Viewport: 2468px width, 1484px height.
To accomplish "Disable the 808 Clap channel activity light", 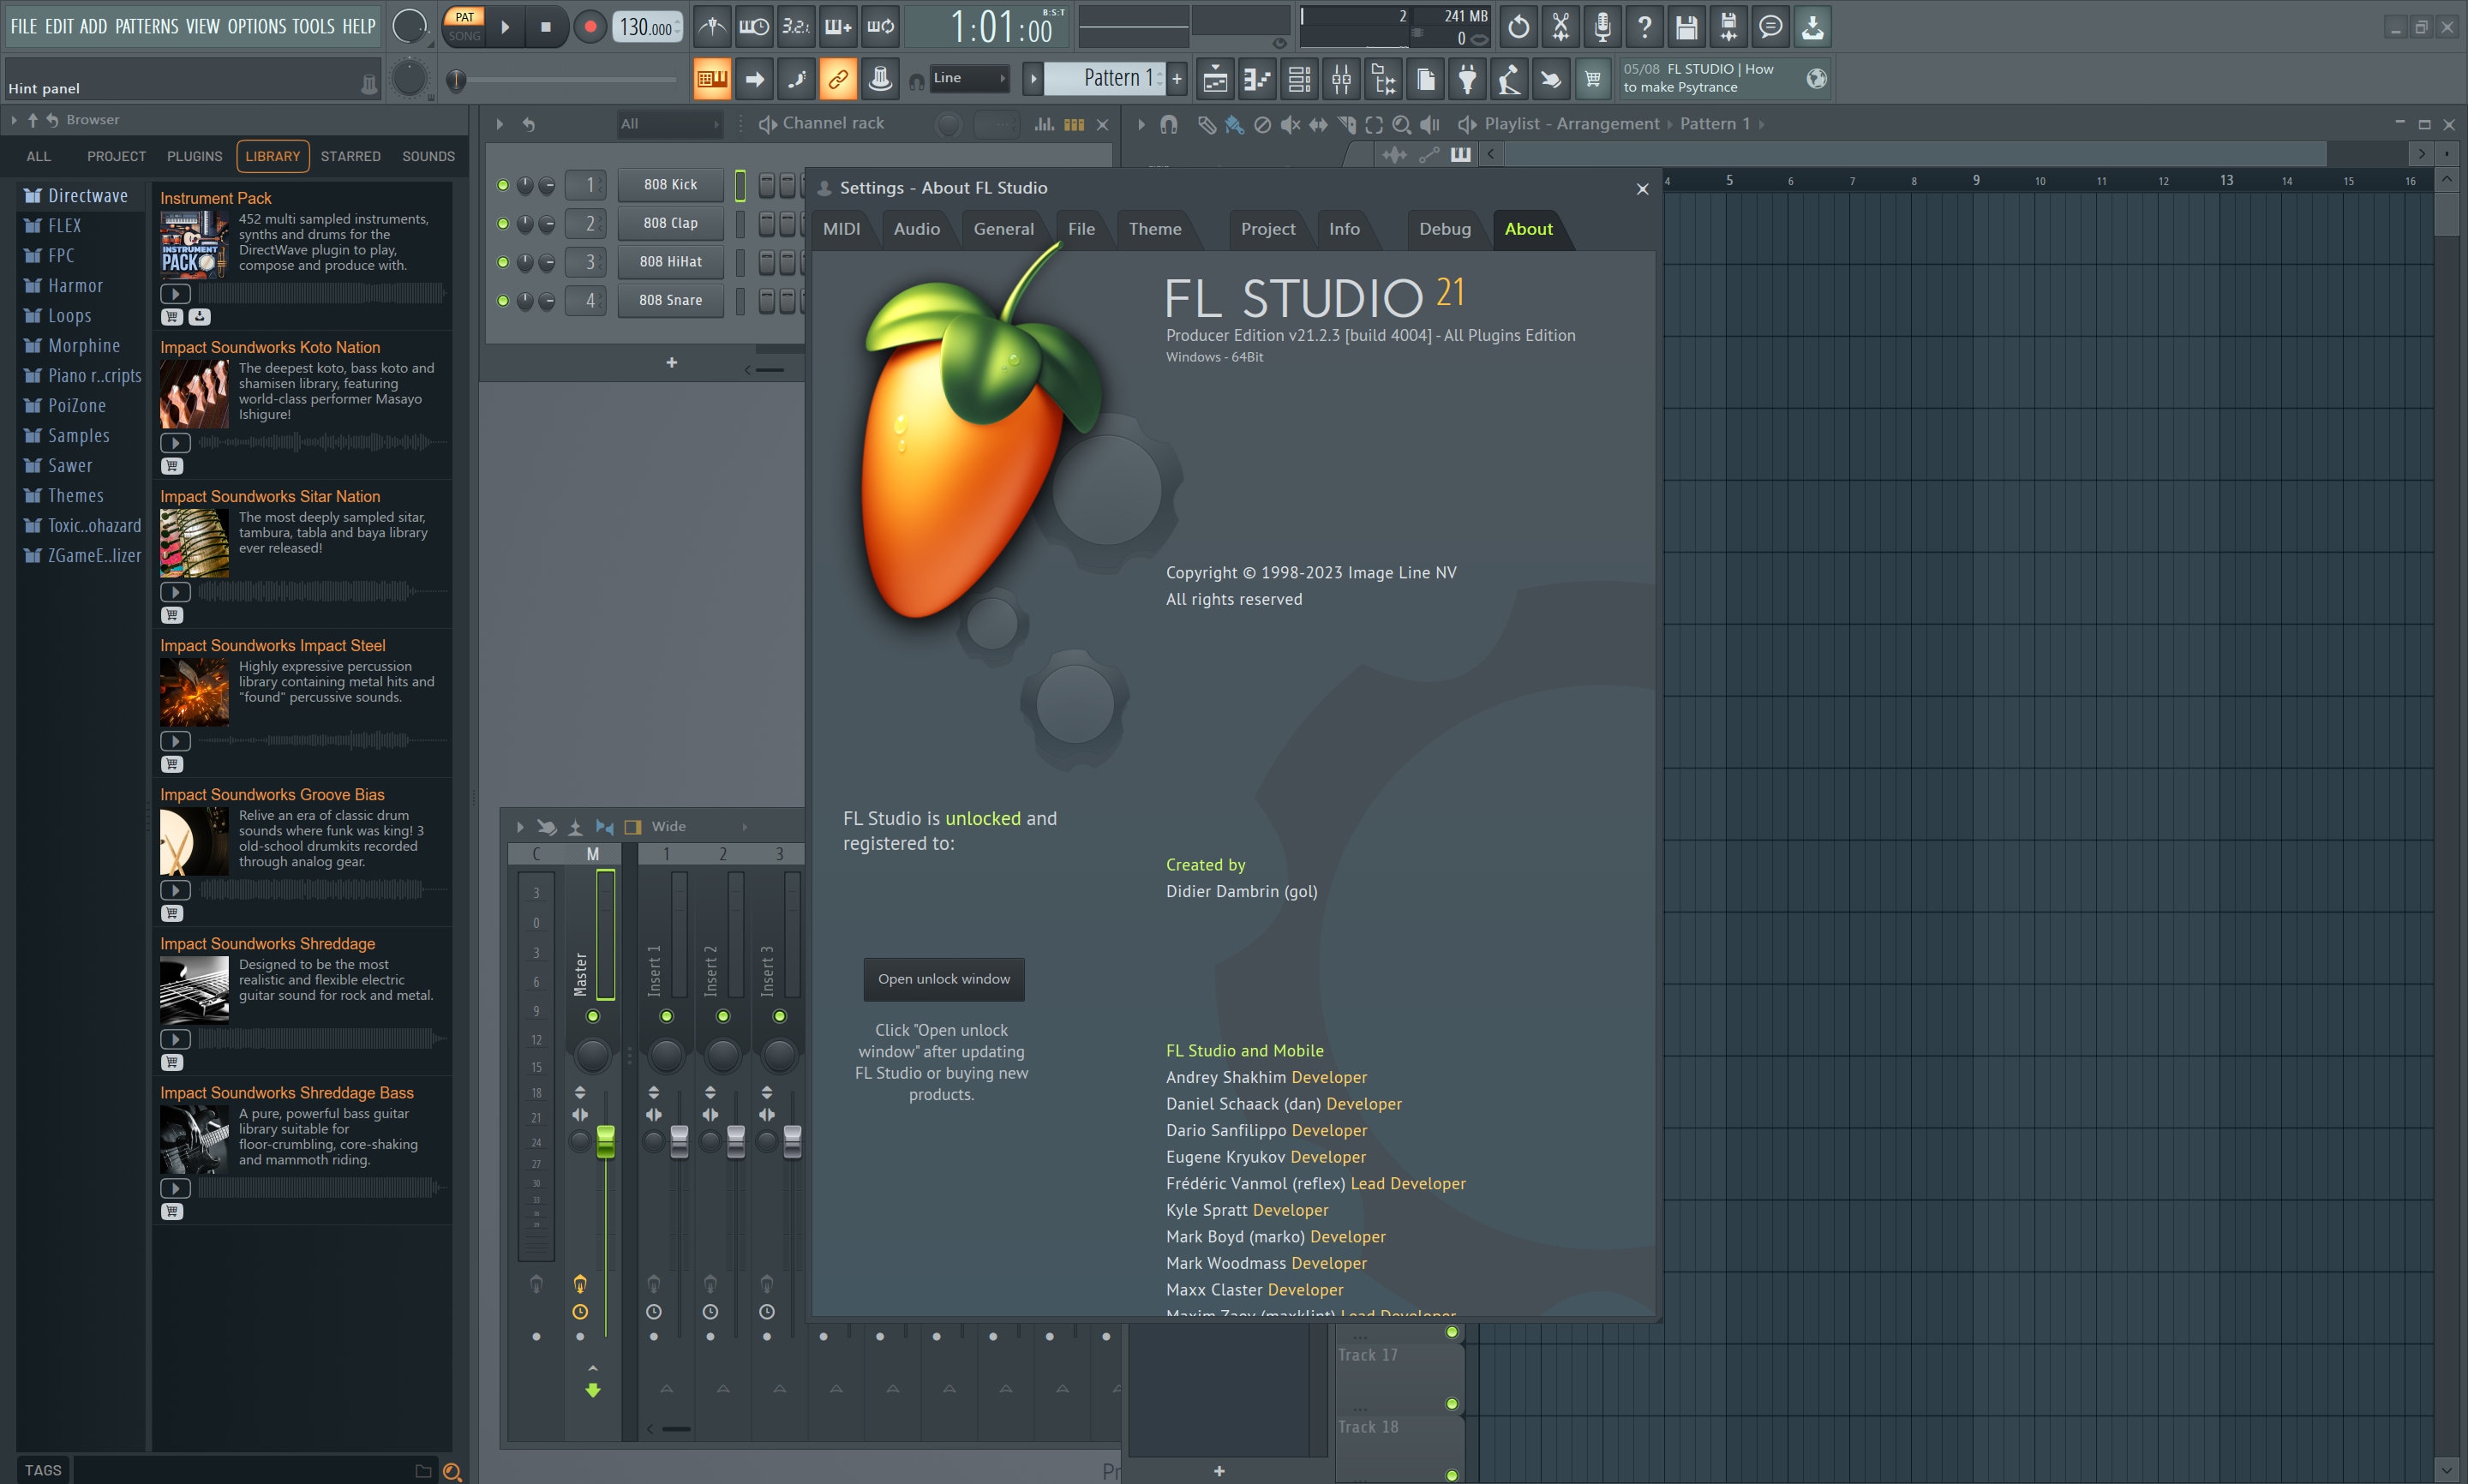I will coord(503,223).
